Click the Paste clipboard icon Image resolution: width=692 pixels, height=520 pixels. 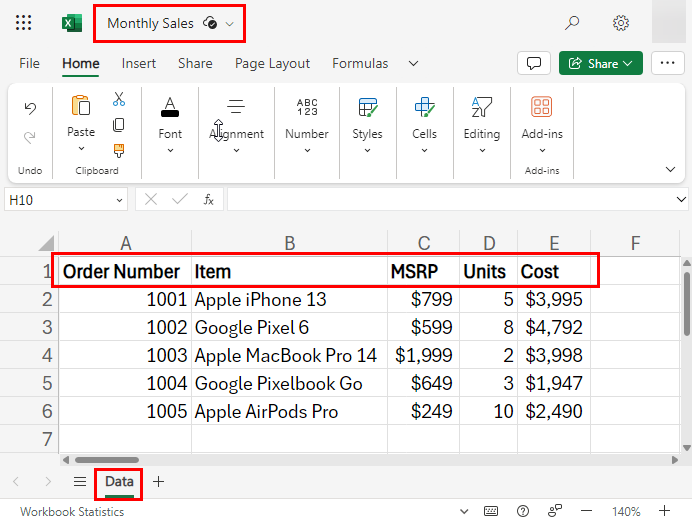click(81, 106)
